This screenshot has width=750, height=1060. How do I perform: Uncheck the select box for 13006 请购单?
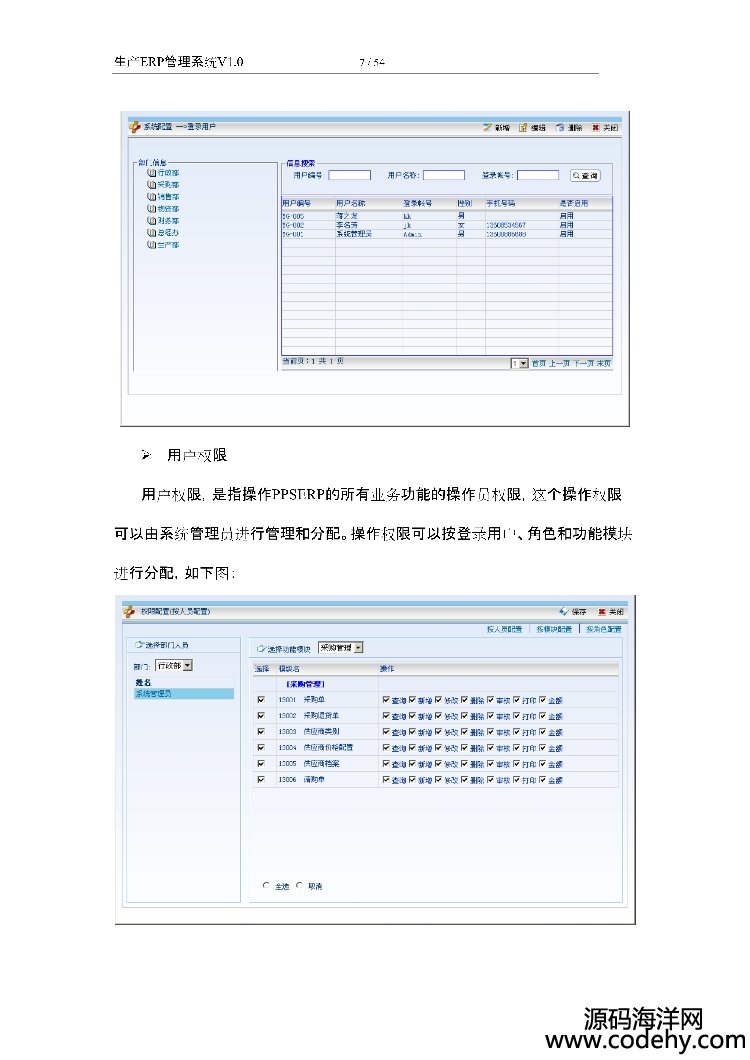click(261, 779)
